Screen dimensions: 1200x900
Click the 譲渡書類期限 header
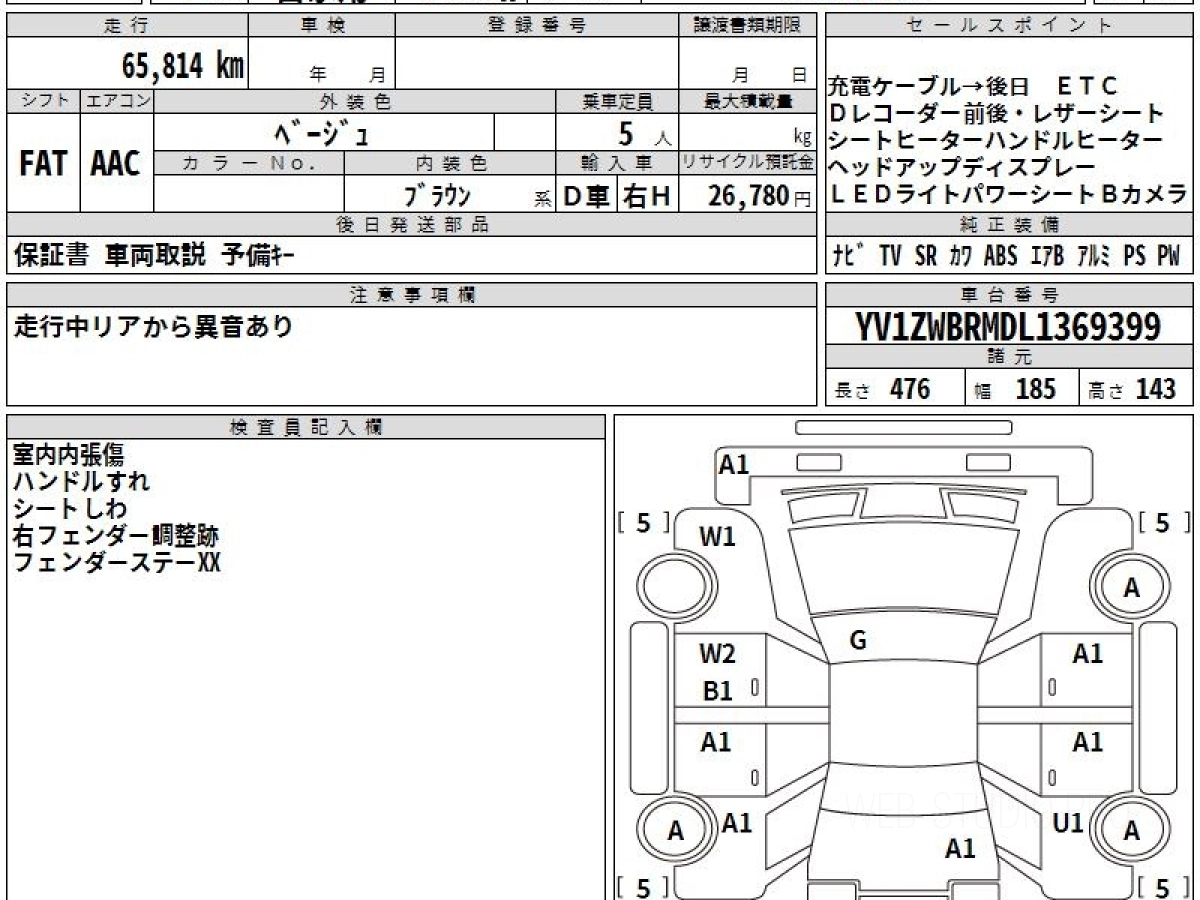pos(748,26)
